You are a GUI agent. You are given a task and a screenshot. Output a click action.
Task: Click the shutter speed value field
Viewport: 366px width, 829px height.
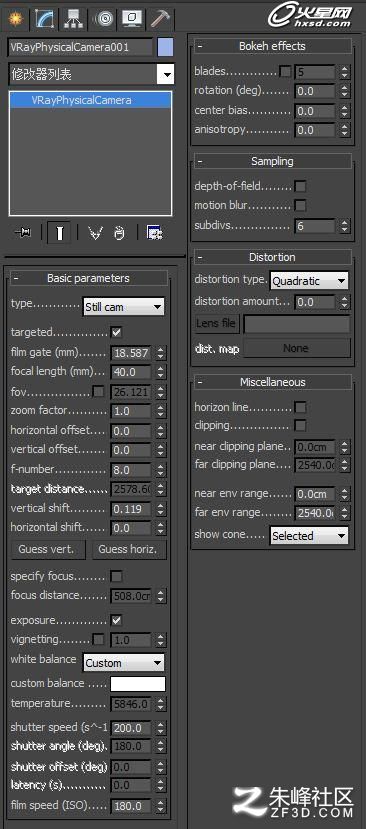tap(131, 728)
